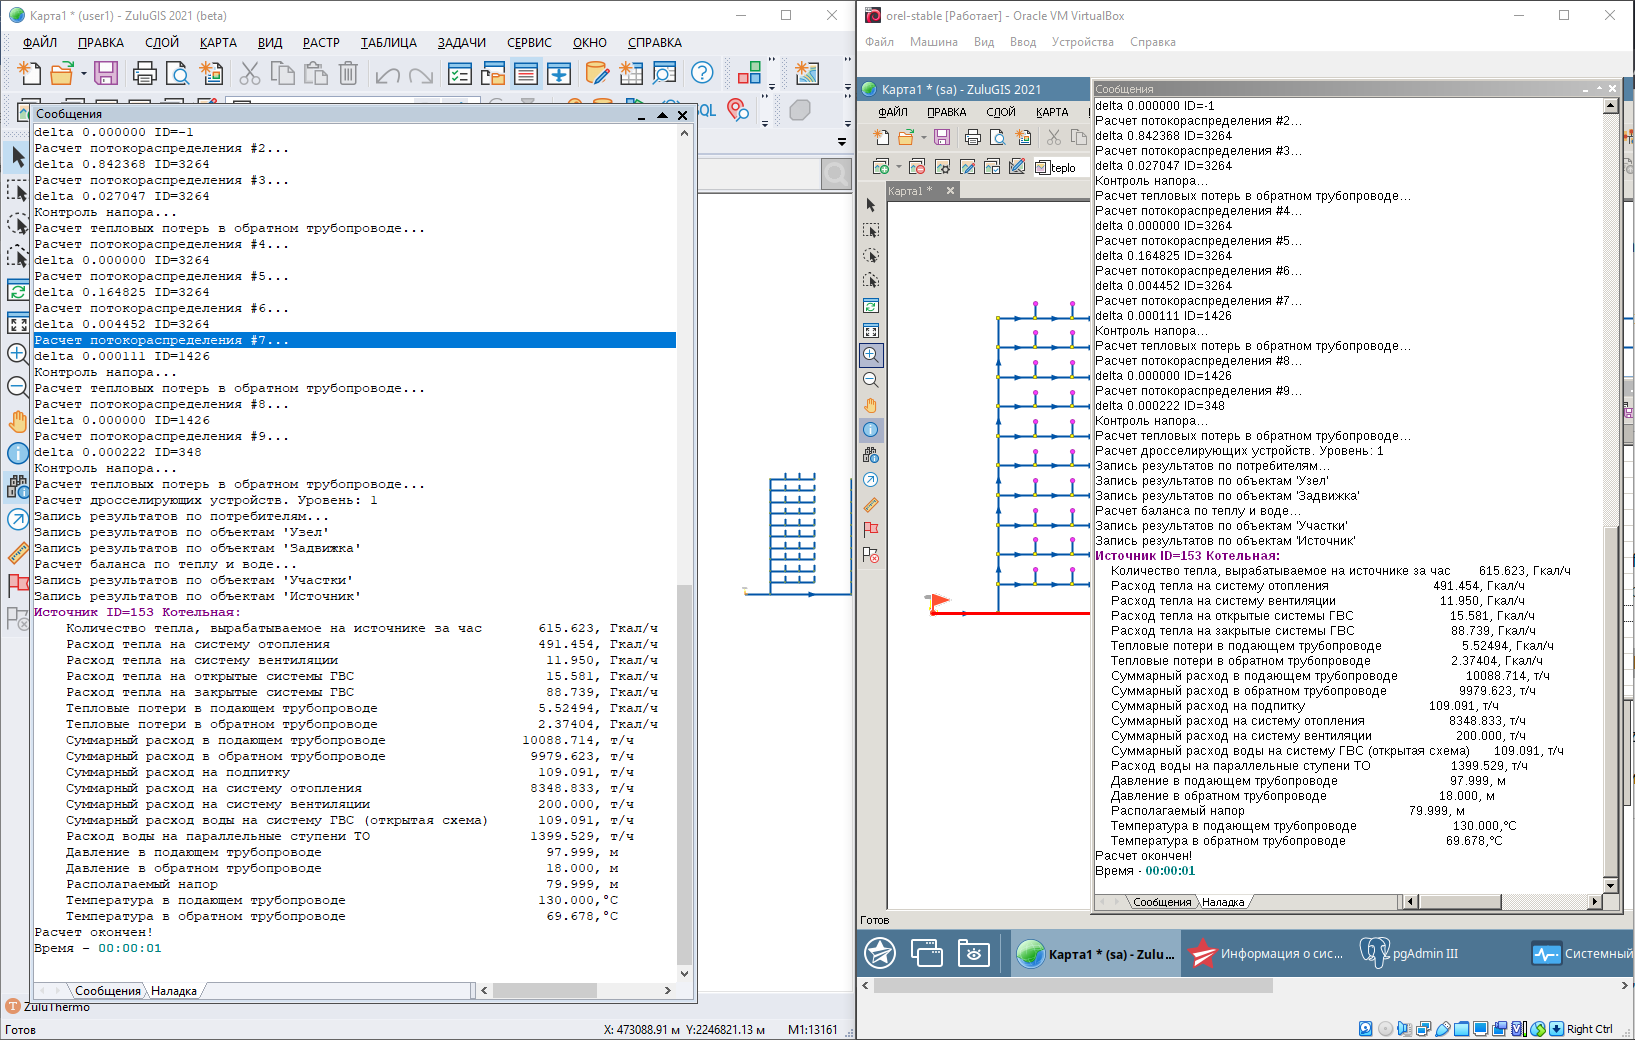Click Информация о сис... taskbar button
Viewport: 1635px width, 1040px height.
[x=1267, y=954]
